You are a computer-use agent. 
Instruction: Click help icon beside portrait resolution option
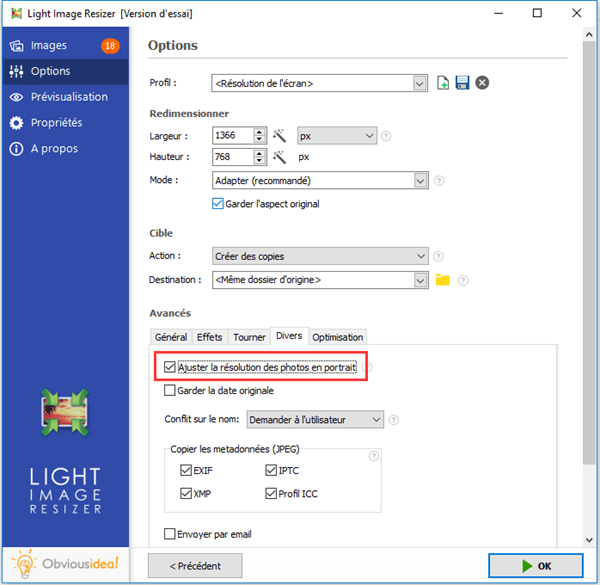(368, 367)
